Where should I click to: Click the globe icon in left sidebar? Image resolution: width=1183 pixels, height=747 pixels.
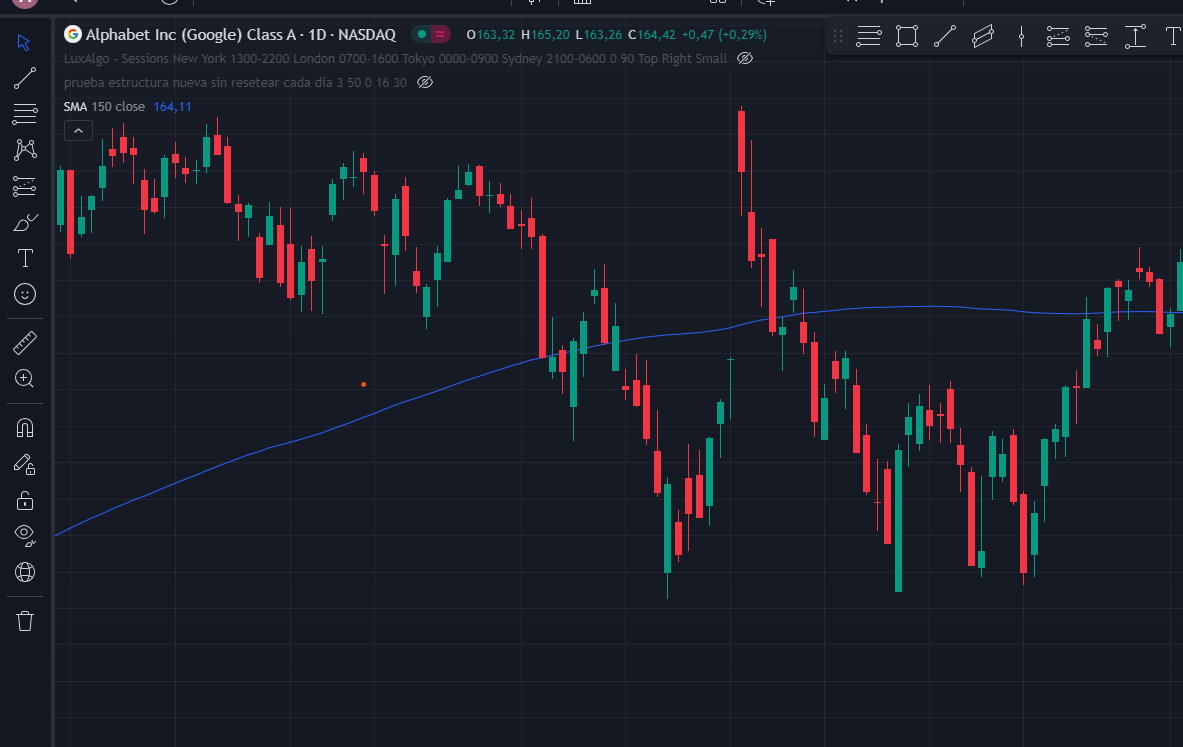25,573
